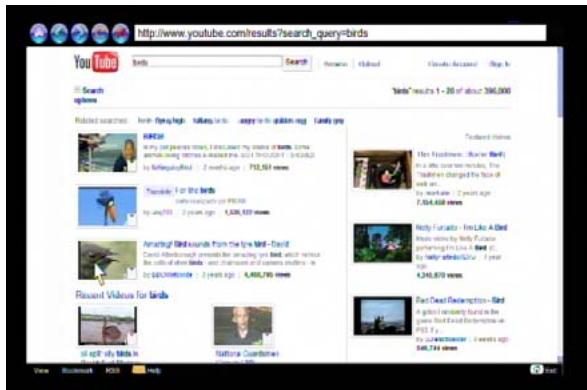The image size is (587, 390).
Task: Click the YouTube logo
Action: (96, 62)
